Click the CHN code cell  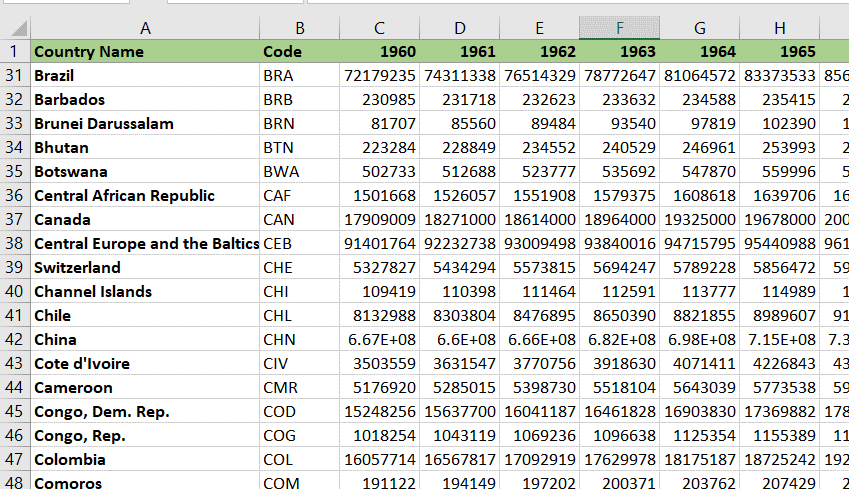point(299,340)
